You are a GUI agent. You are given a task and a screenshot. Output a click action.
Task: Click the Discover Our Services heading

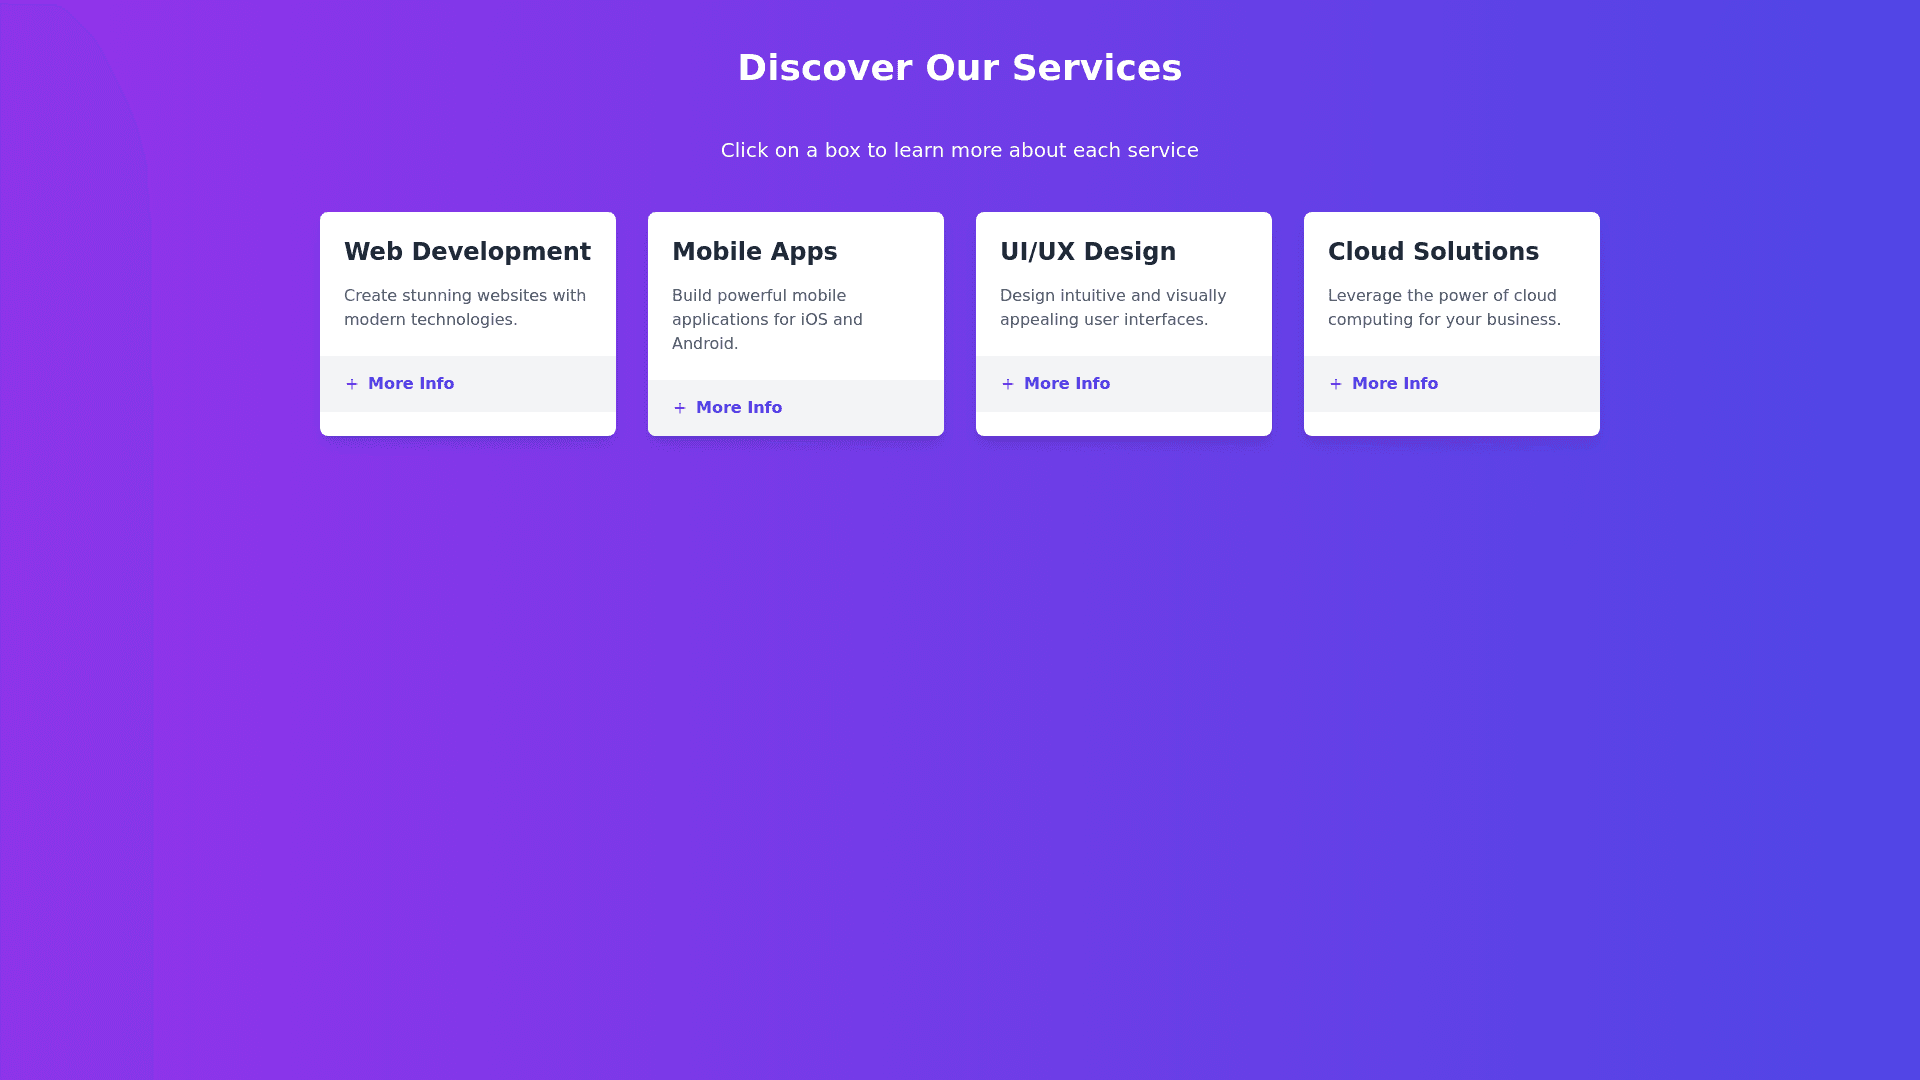click(x=960, y=68)
